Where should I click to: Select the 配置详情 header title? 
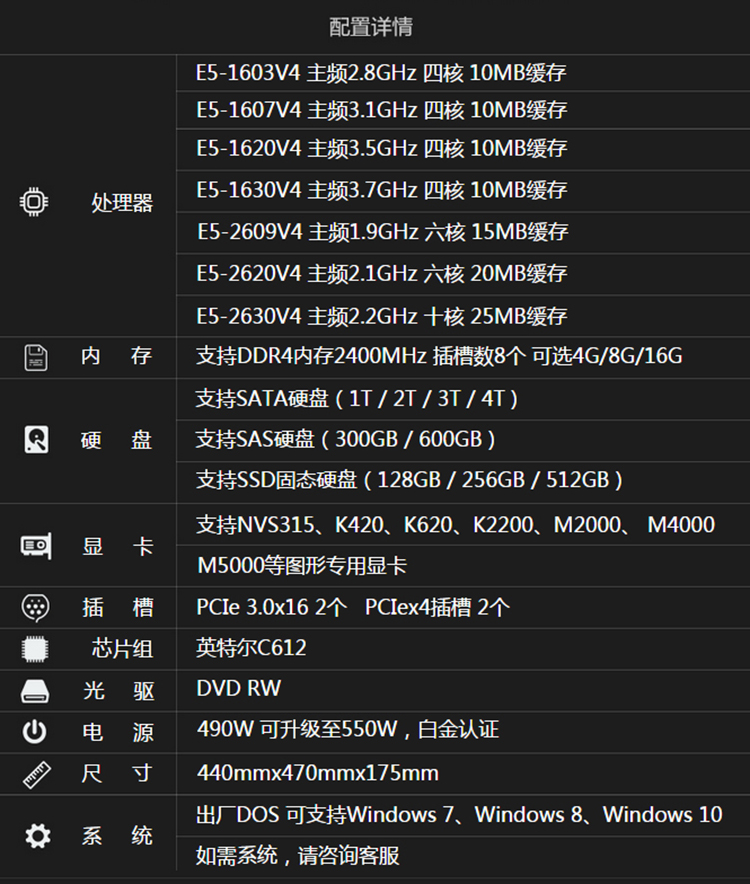coord(371,27)
